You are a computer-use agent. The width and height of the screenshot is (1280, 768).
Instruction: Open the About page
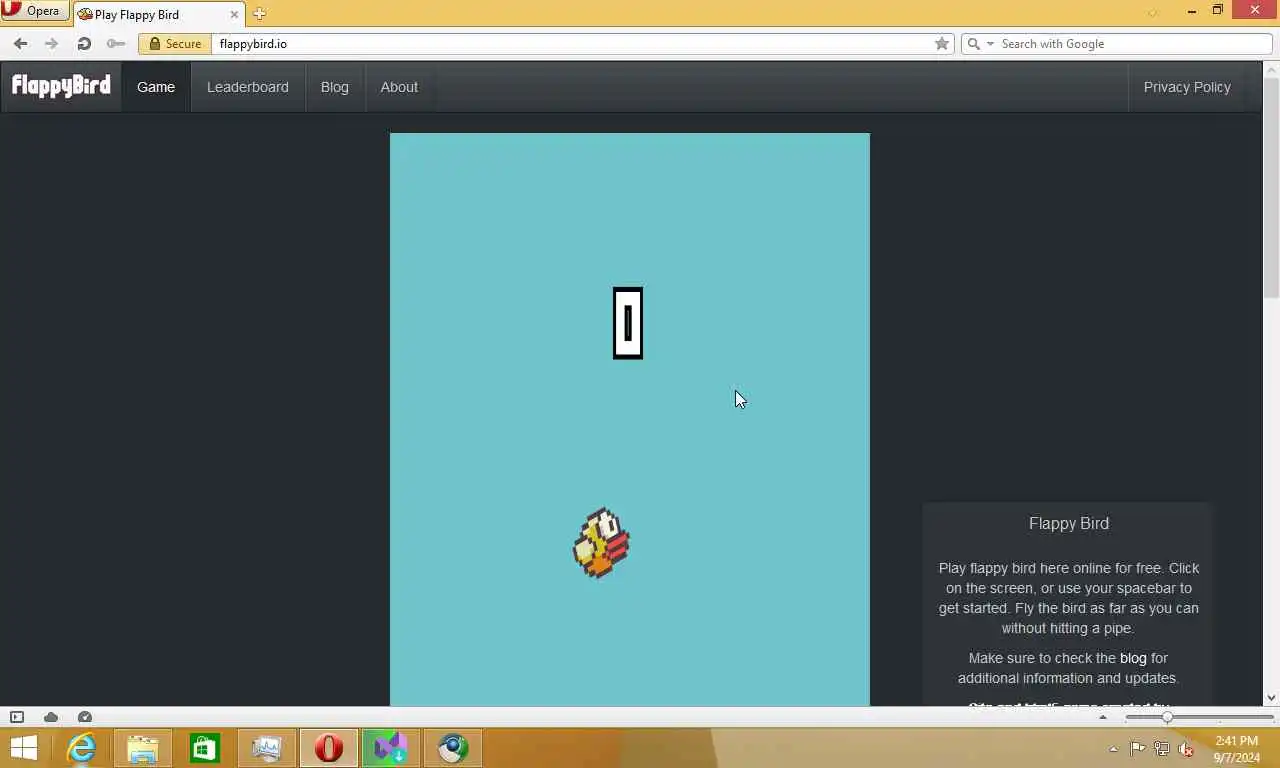coord(399,87)
